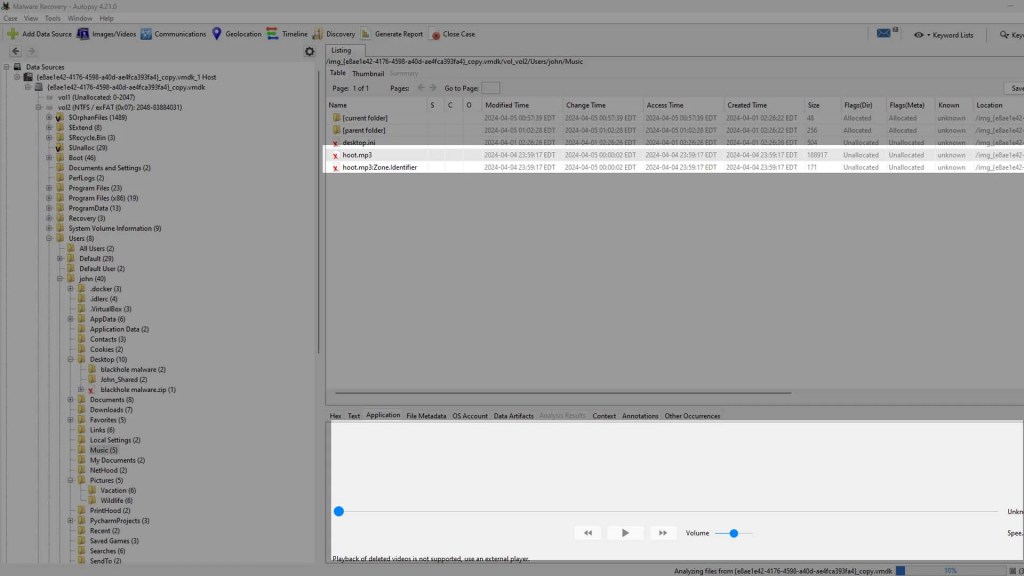
Task: Open the Tools menu
Action: 52,18
